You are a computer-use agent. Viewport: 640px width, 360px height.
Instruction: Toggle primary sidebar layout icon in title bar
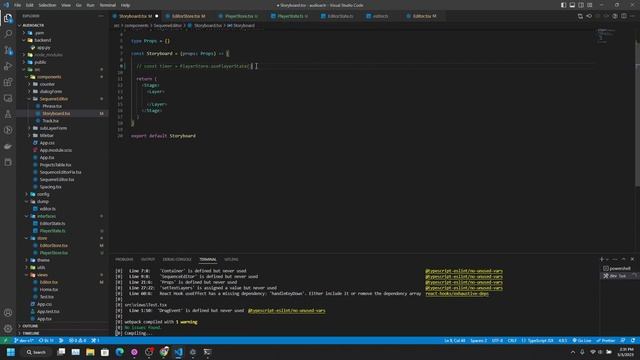pyautogui.click(x=563, y=5)
